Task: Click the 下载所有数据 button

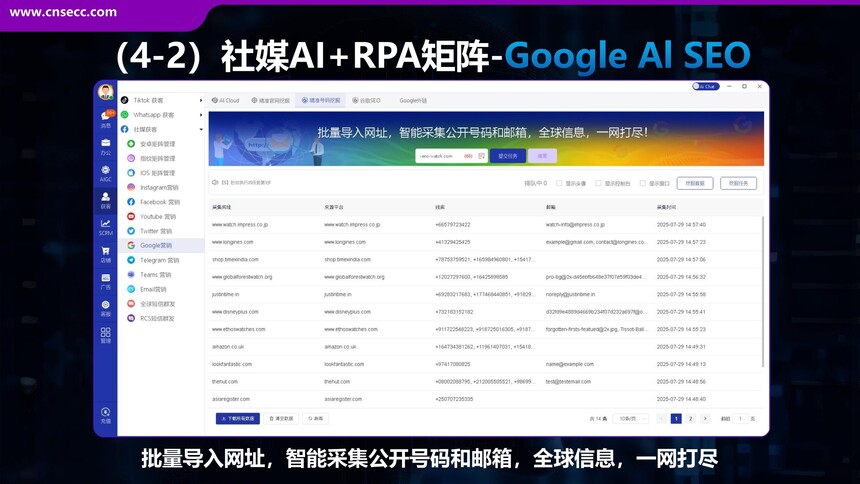Action: [x=238, y=419]
